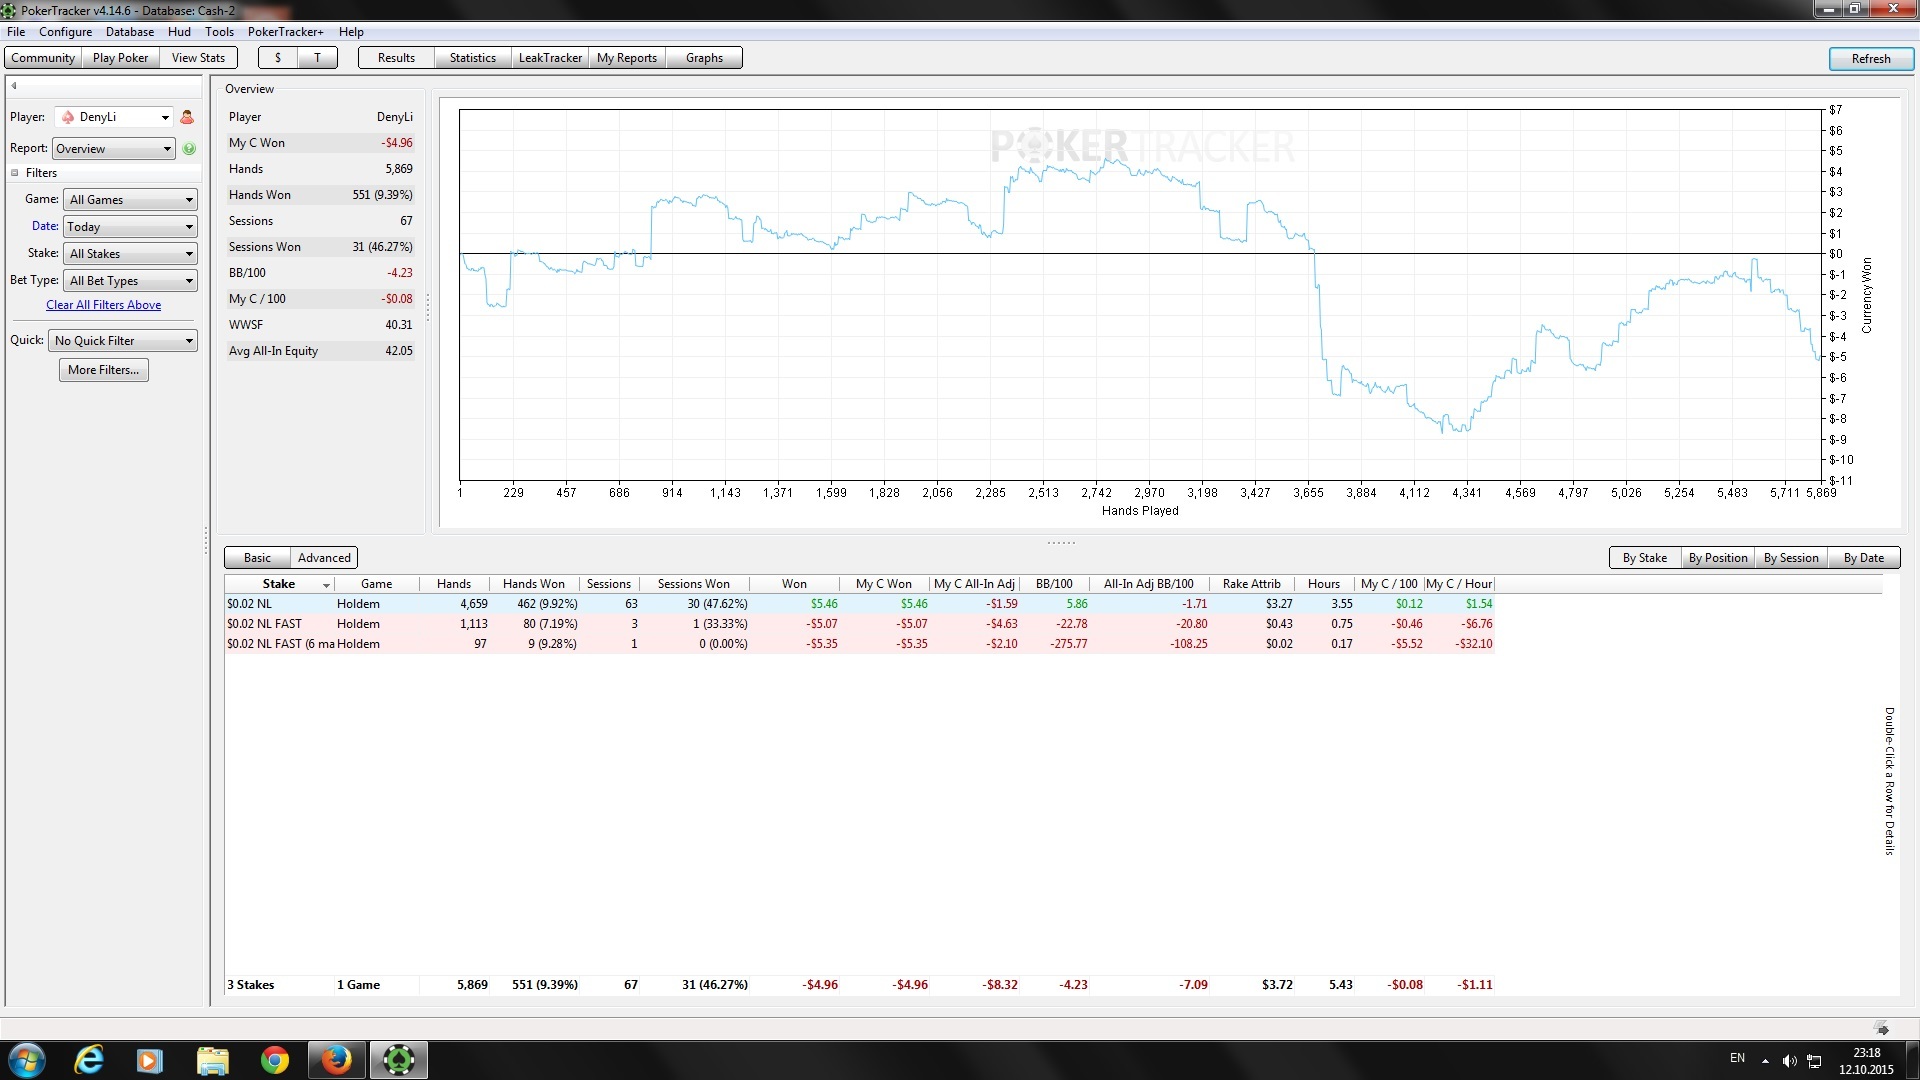The width and height of the screenshot is (1920, 1080).
Task: Open the Database menu
Action: 130,32
